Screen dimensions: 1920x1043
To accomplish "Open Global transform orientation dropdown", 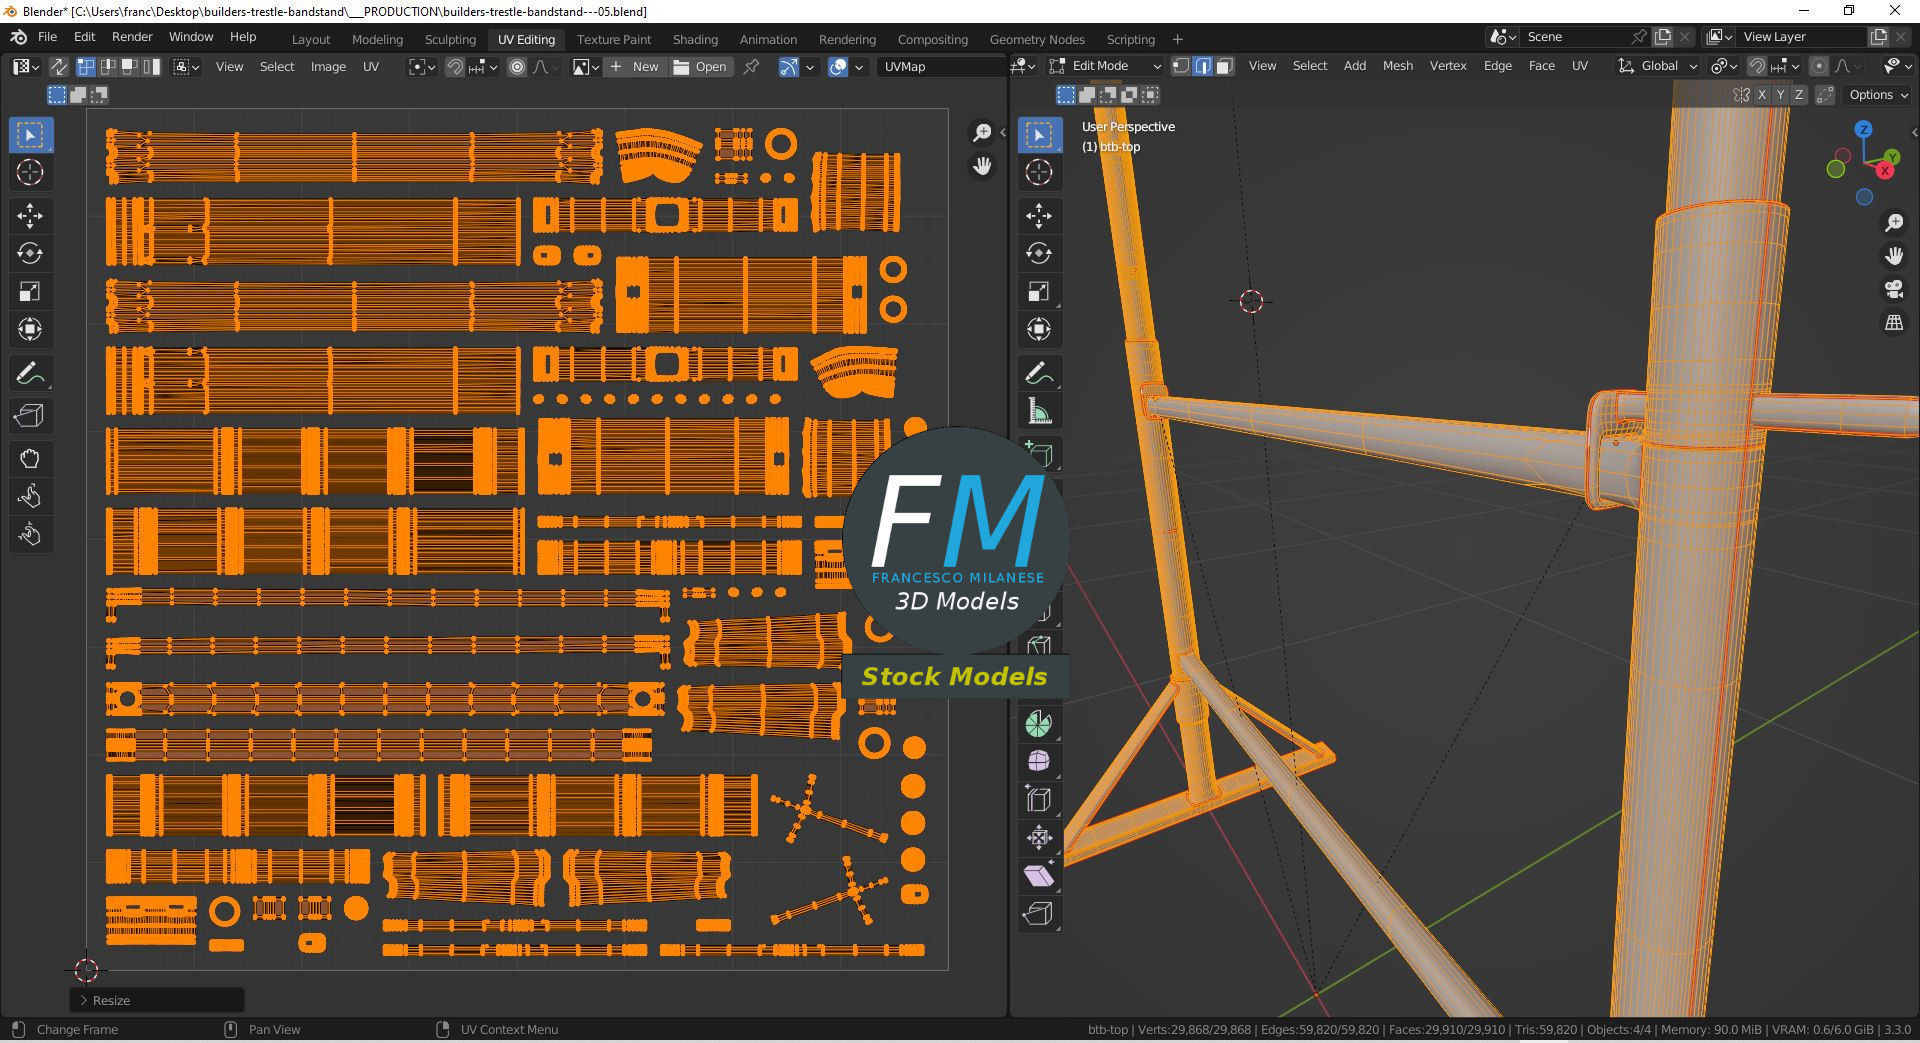I will pos(1658,66).
